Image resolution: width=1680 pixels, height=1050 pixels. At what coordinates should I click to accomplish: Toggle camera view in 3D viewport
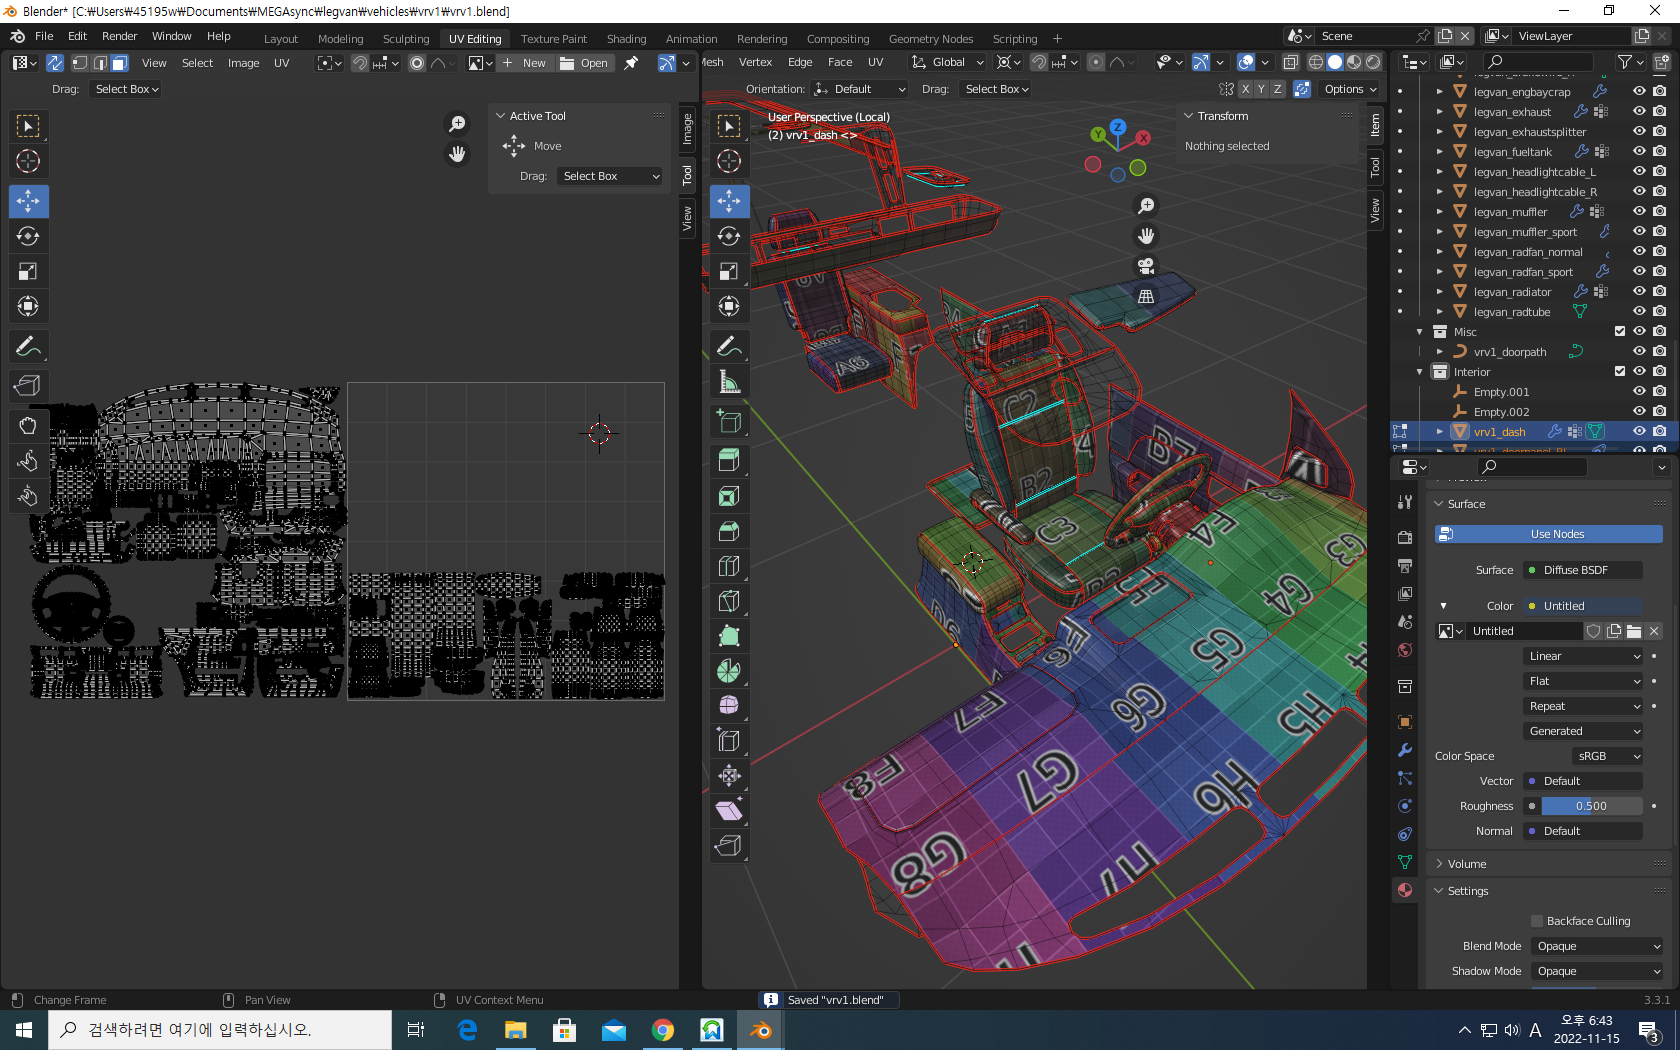(x=1146, y=266)
